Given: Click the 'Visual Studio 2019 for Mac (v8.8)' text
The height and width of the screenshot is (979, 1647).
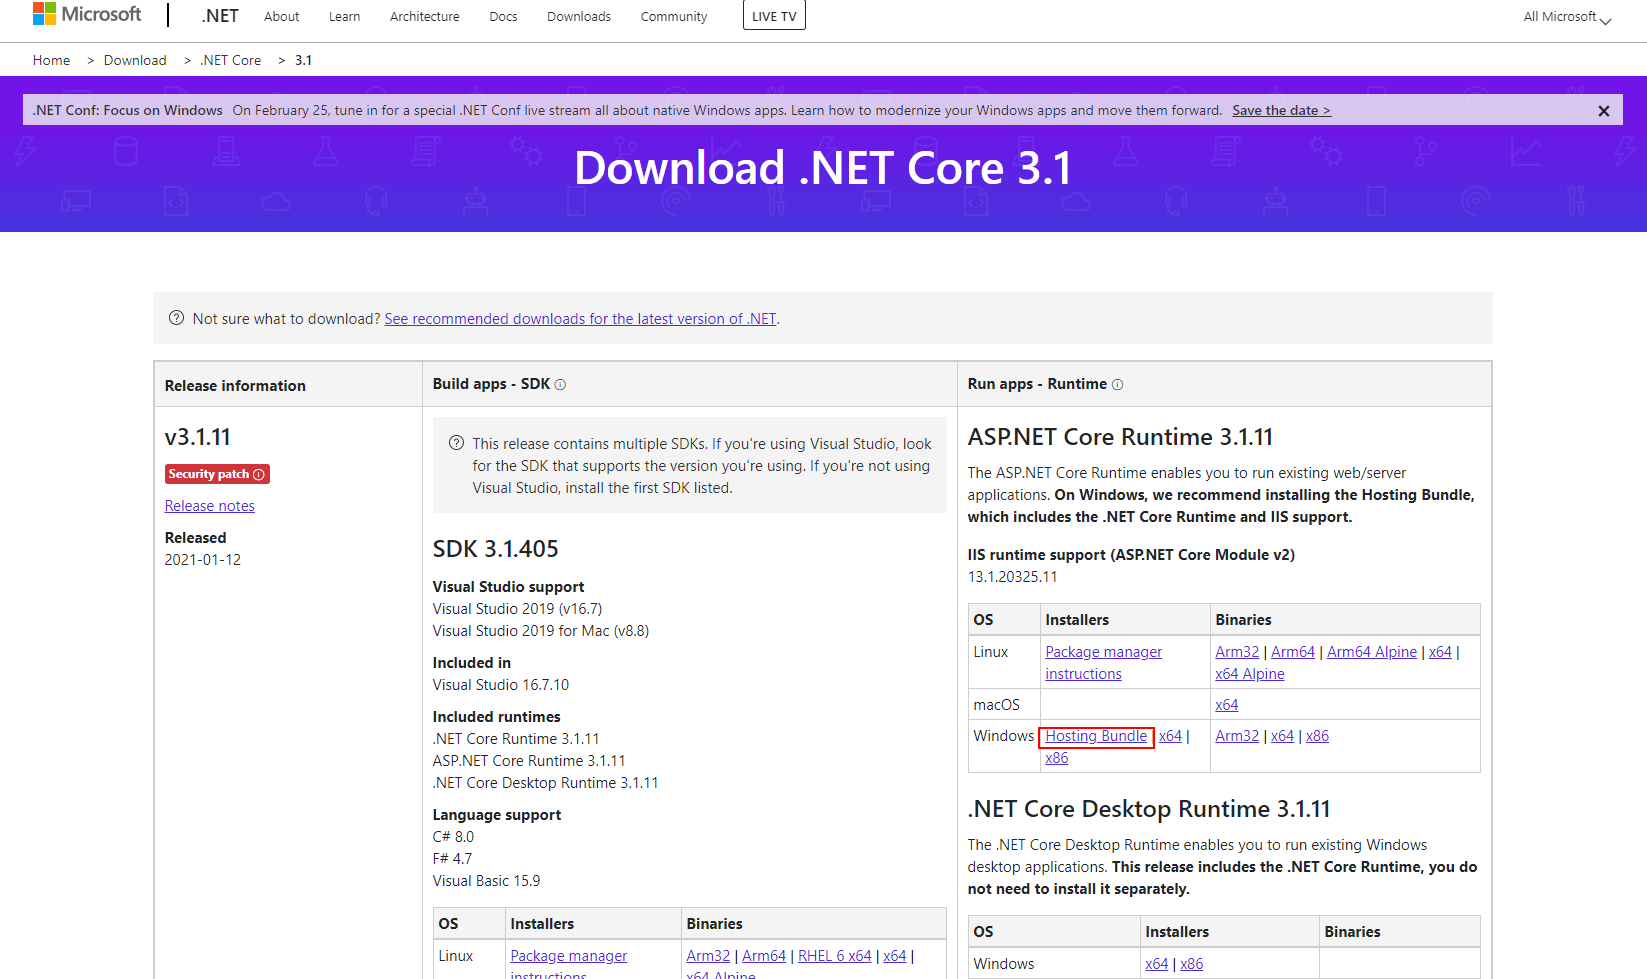Looking at the screenshot, I should point(541,631).
